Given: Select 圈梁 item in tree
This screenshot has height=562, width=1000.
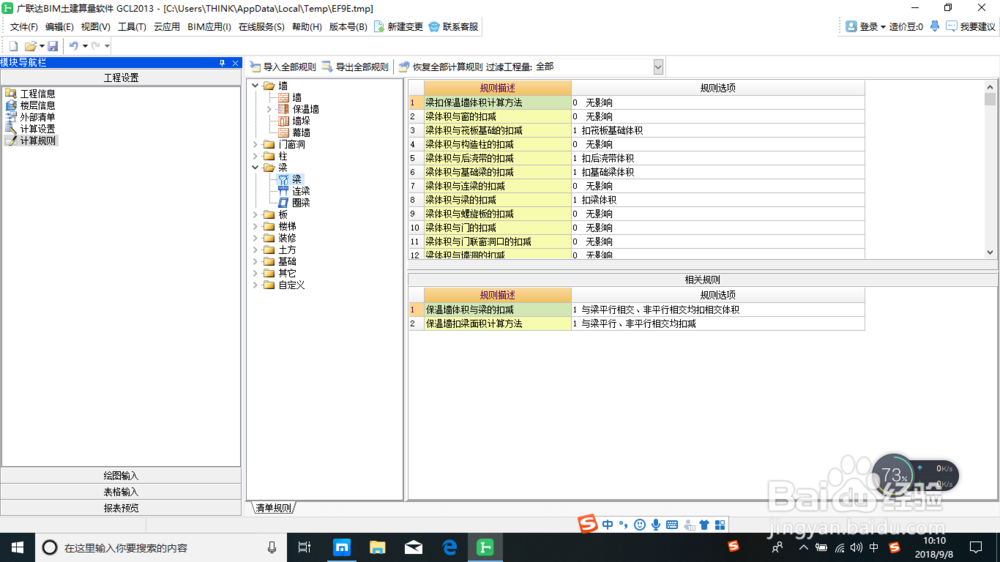Looking at the screenshot, I should 300,203.
